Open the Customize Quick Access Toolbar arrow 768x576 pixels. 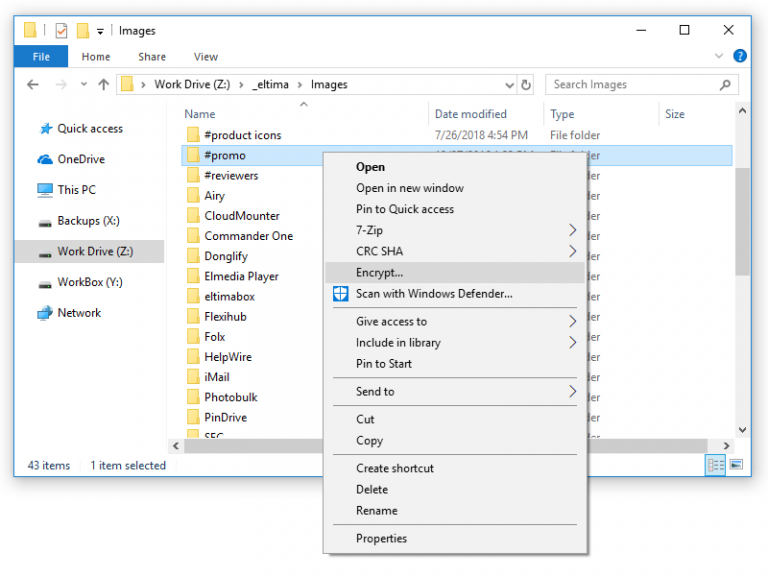pos(100,32)
